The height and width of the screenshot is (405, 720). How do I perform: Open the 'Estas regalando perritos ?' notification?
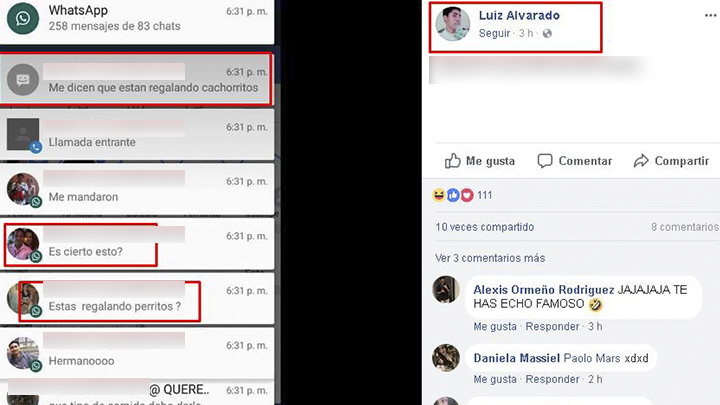point(137,299)
